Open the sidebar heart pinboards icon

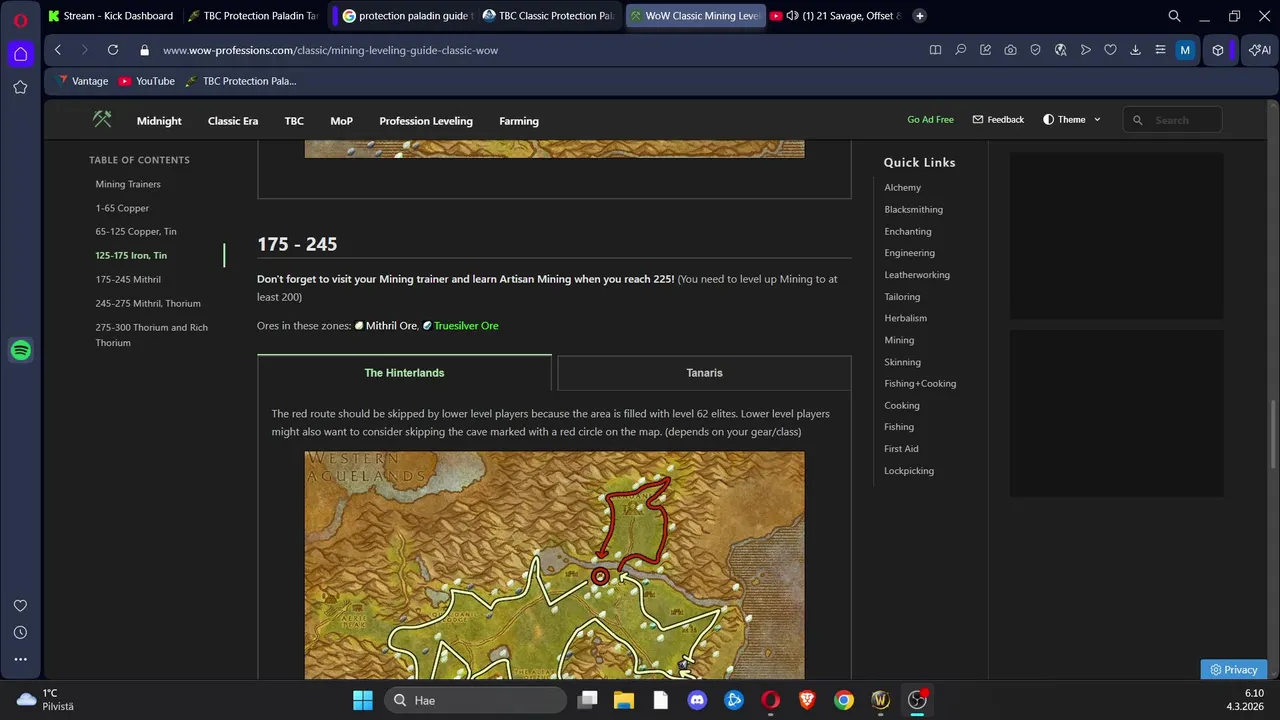point(20,606)
